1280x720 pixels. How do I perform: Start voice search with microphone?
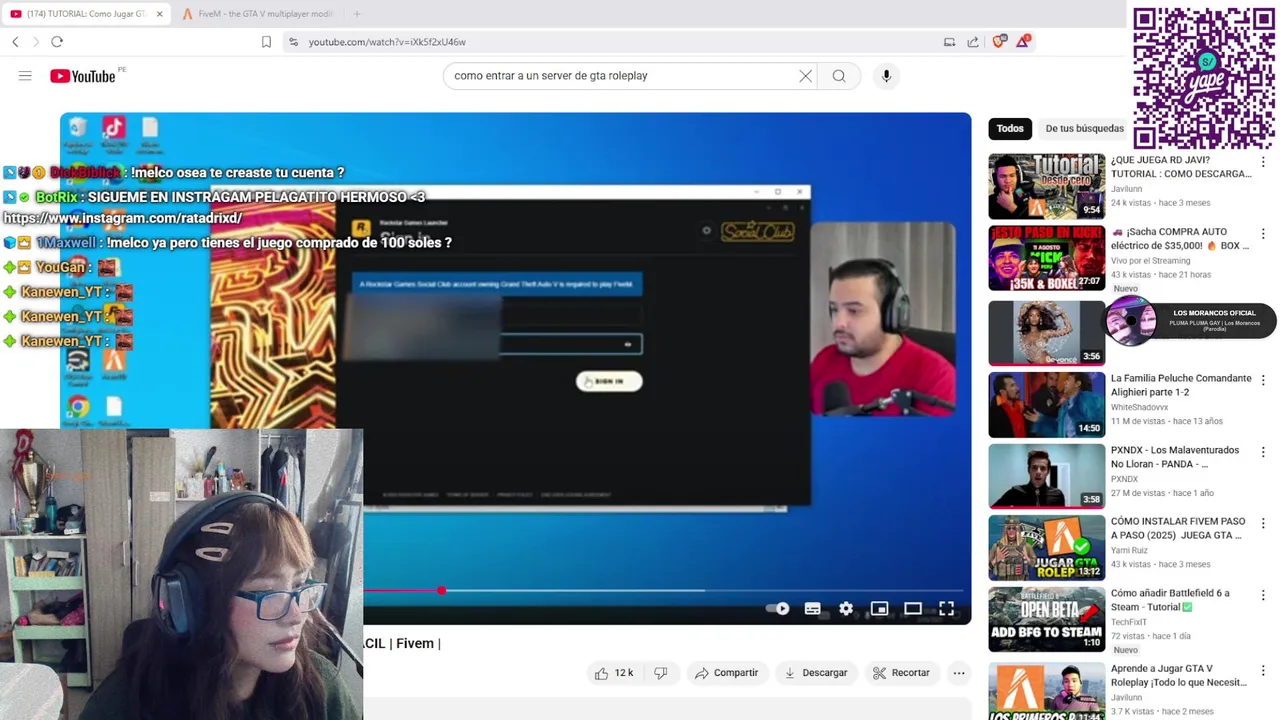click(x=886, y=76)
